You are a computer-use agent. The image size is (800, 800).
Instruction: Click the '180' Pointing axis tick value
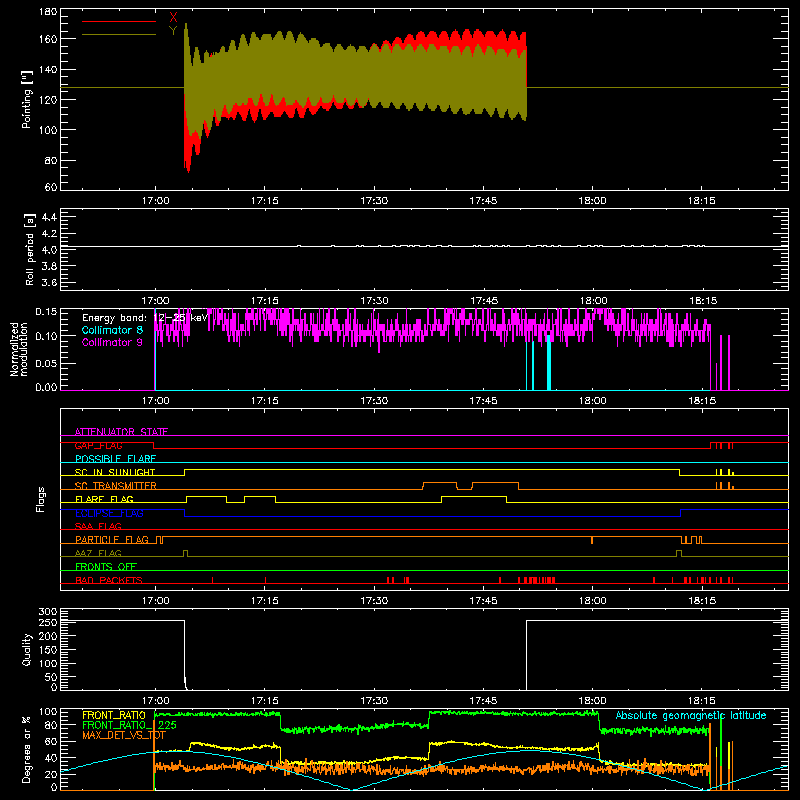pyautogui.click(x=47, y=12)
